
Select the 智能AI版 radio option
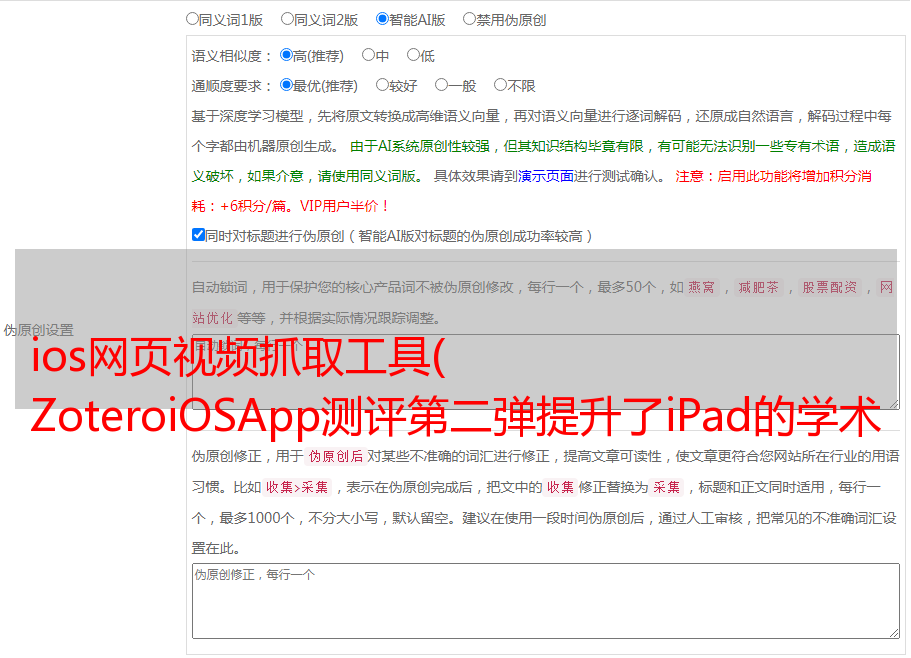[x=382, y=19]
